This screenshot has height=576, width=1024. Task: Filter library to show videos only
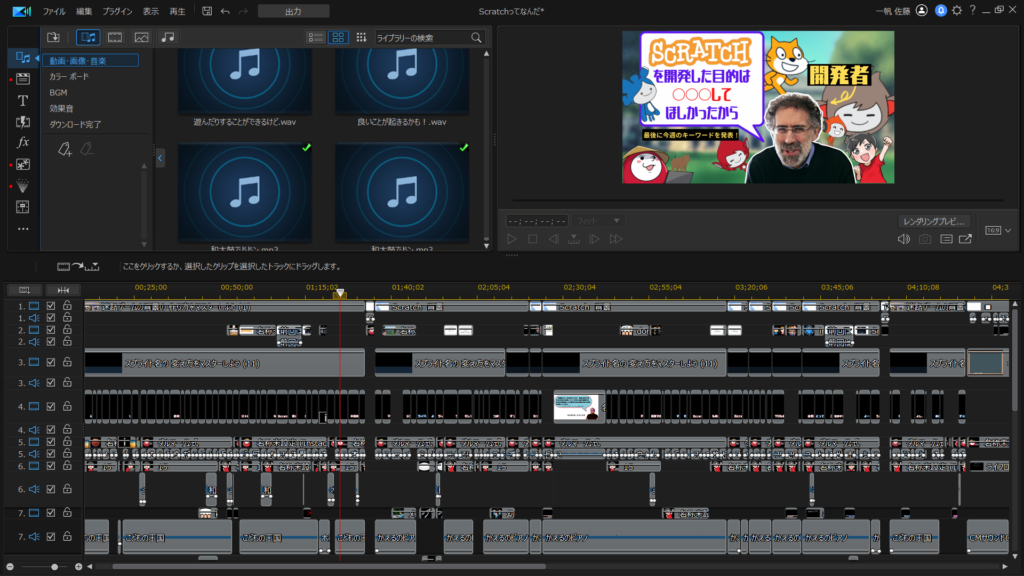[115, 37]
